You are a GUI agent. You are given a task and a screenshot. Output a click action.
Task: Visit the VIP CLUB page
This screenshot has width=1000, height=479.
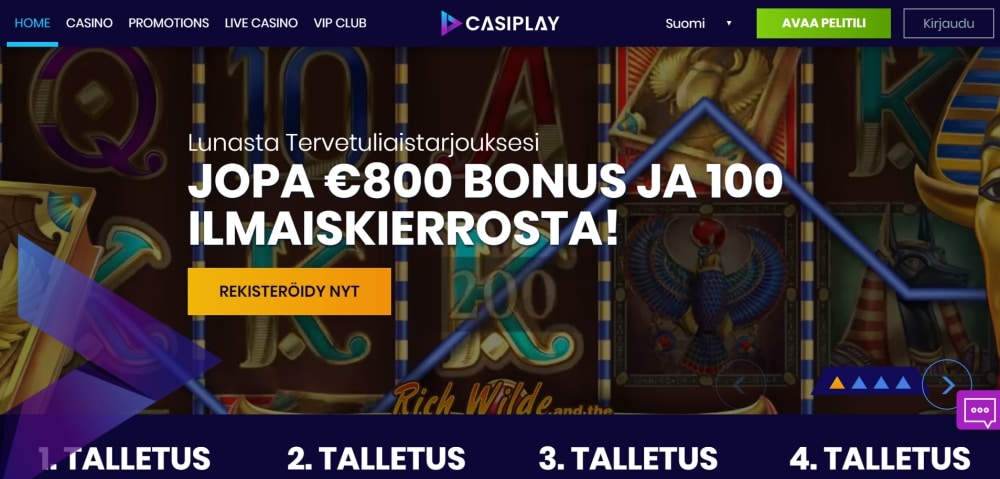(x=340, y=23)
